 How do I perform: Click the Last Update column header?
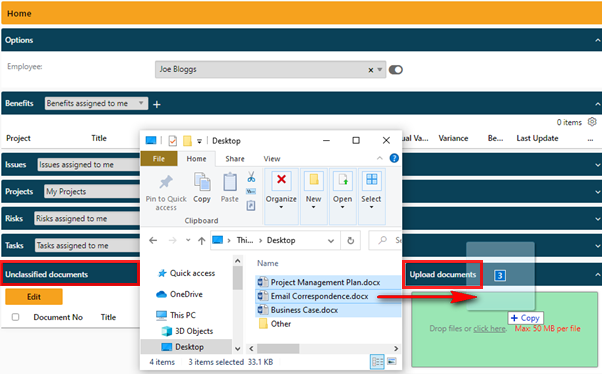pos(537,138)
